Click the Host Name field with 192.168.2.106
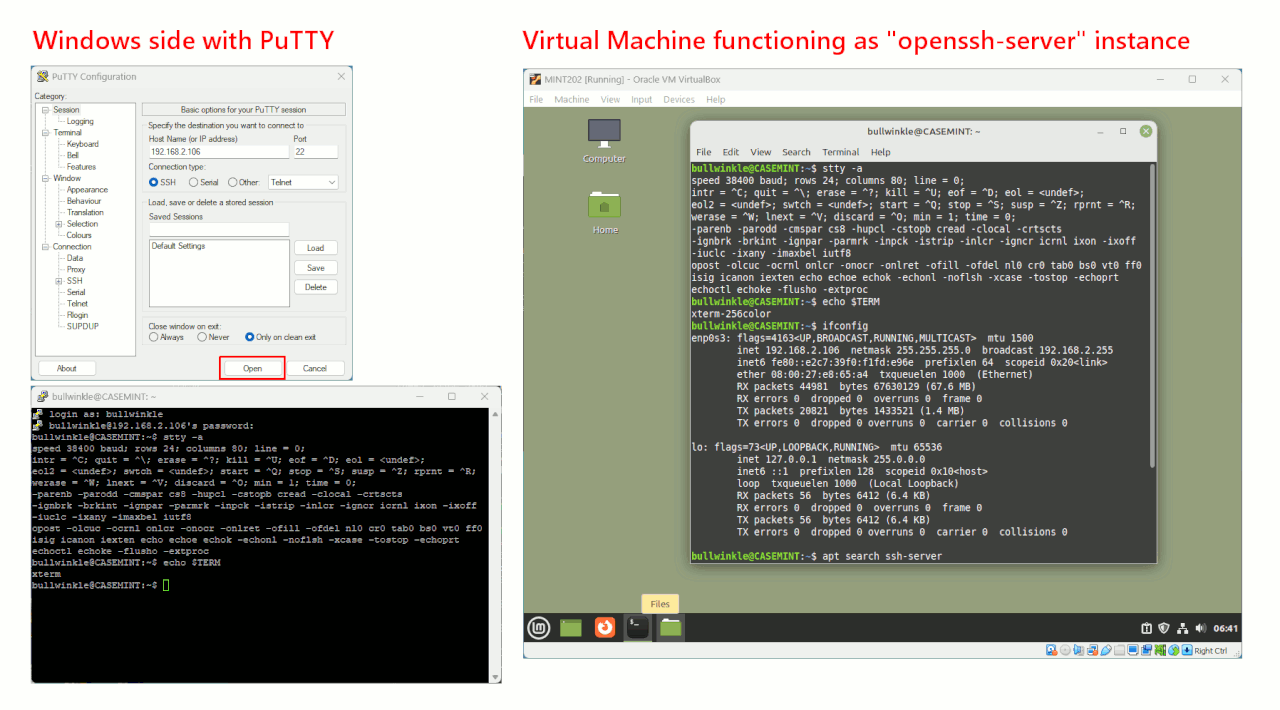Viewport: 1280px width, 710px height. point(218,152)
